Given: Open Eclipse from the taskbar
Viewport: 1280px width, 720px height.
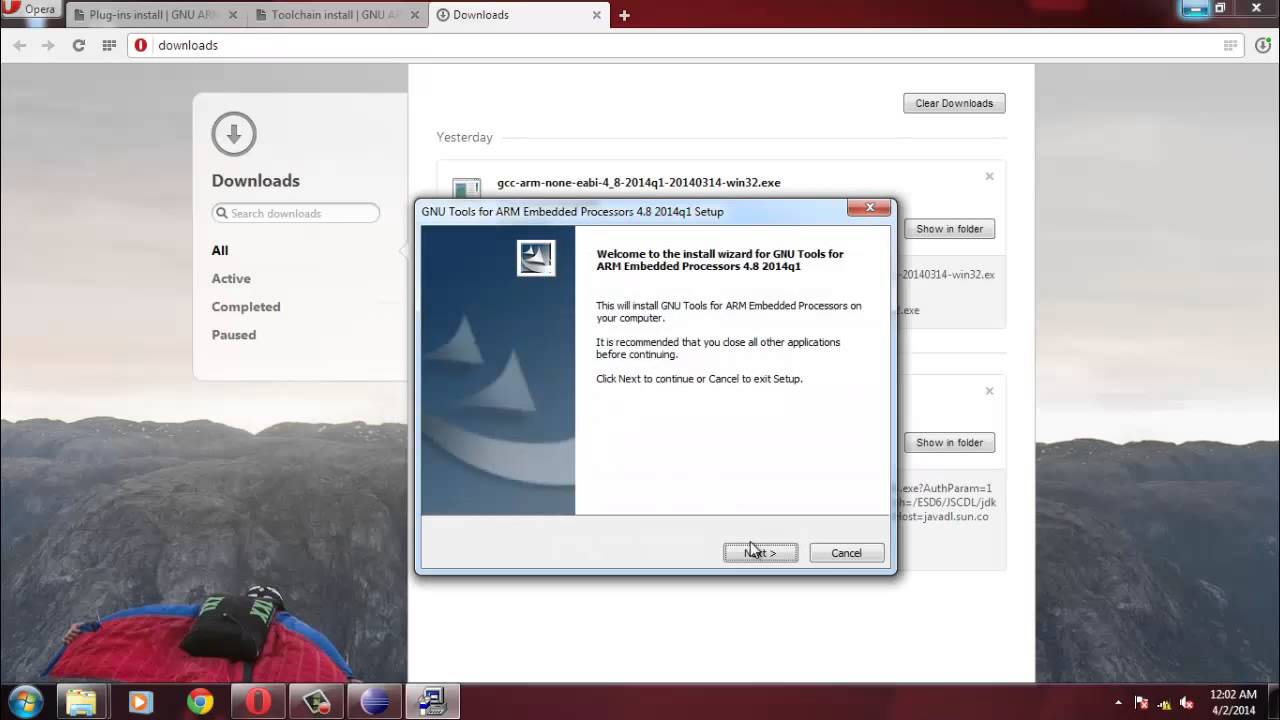Looking at the screenshot, I should tap(375, 702).
